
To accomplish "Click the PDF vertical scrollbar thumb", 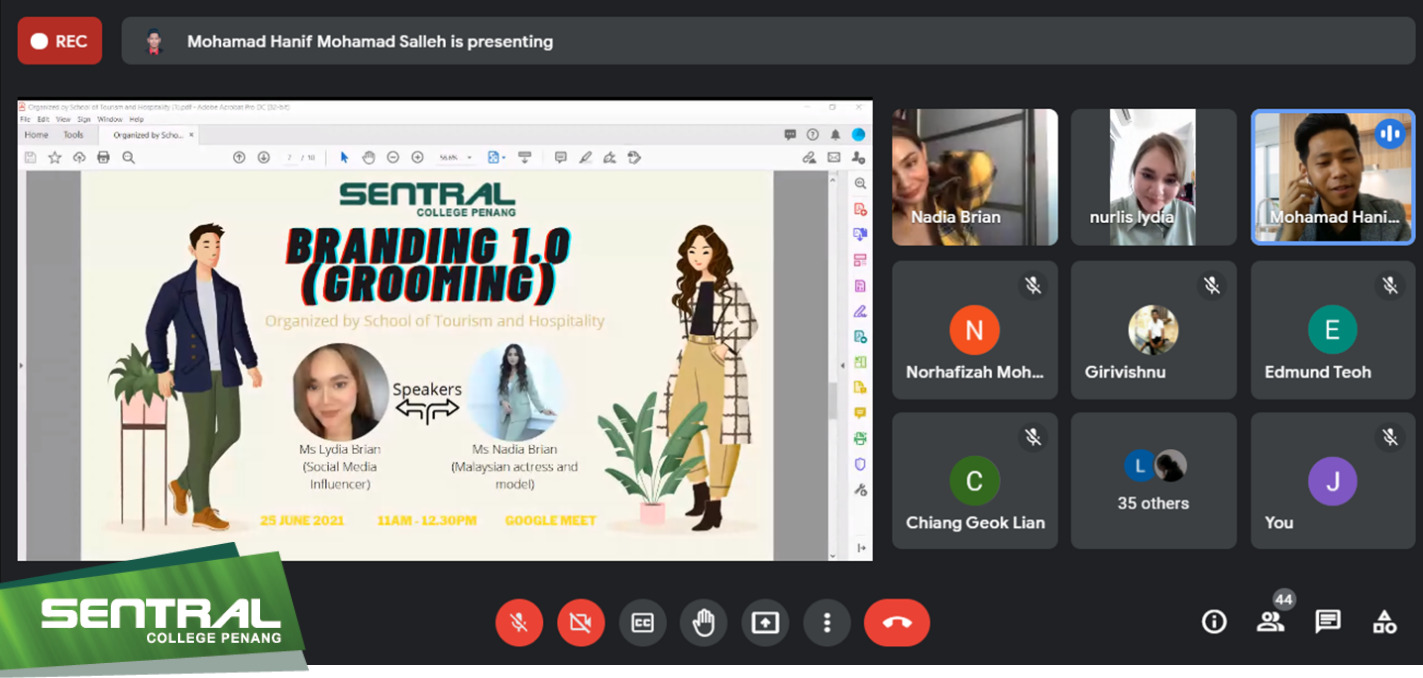I will pyautogui.click(x=832, y=400).
